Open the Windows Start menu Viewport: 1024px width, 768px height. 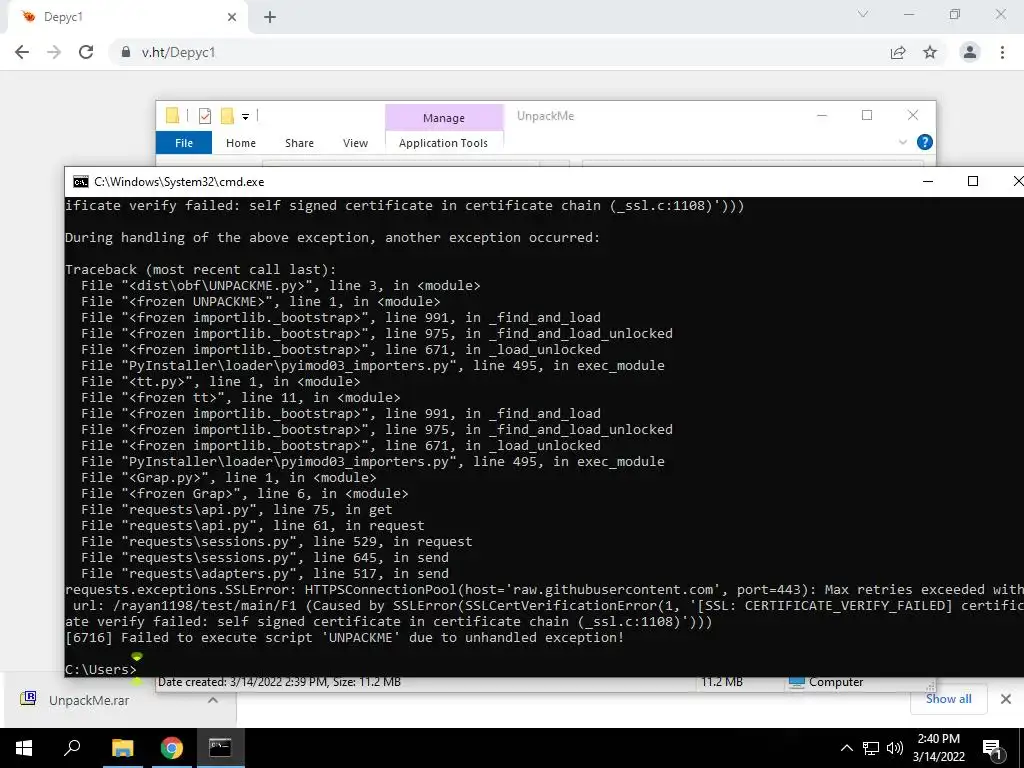point(24,748)
